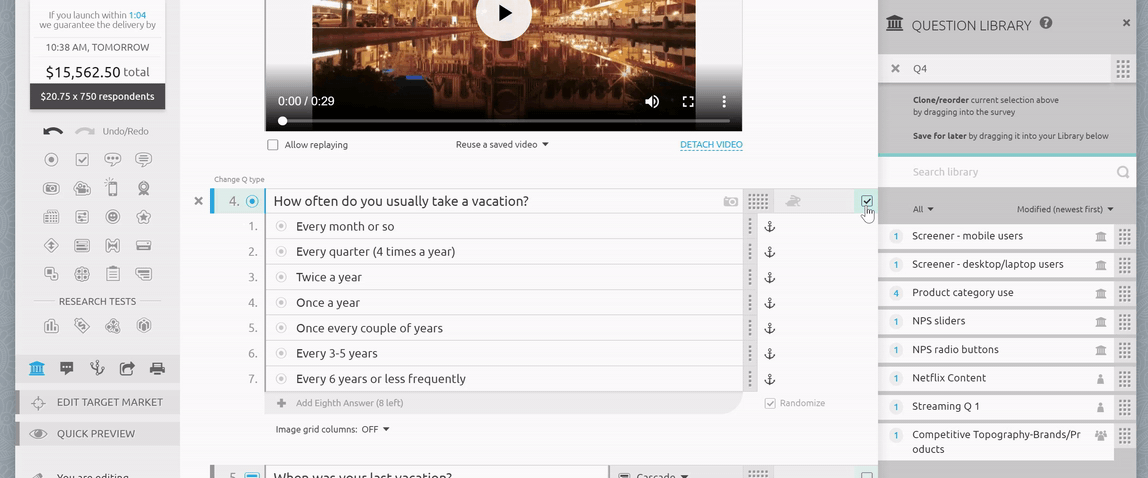
Task: Open the comments chat icon
Action: click(67, 368)
